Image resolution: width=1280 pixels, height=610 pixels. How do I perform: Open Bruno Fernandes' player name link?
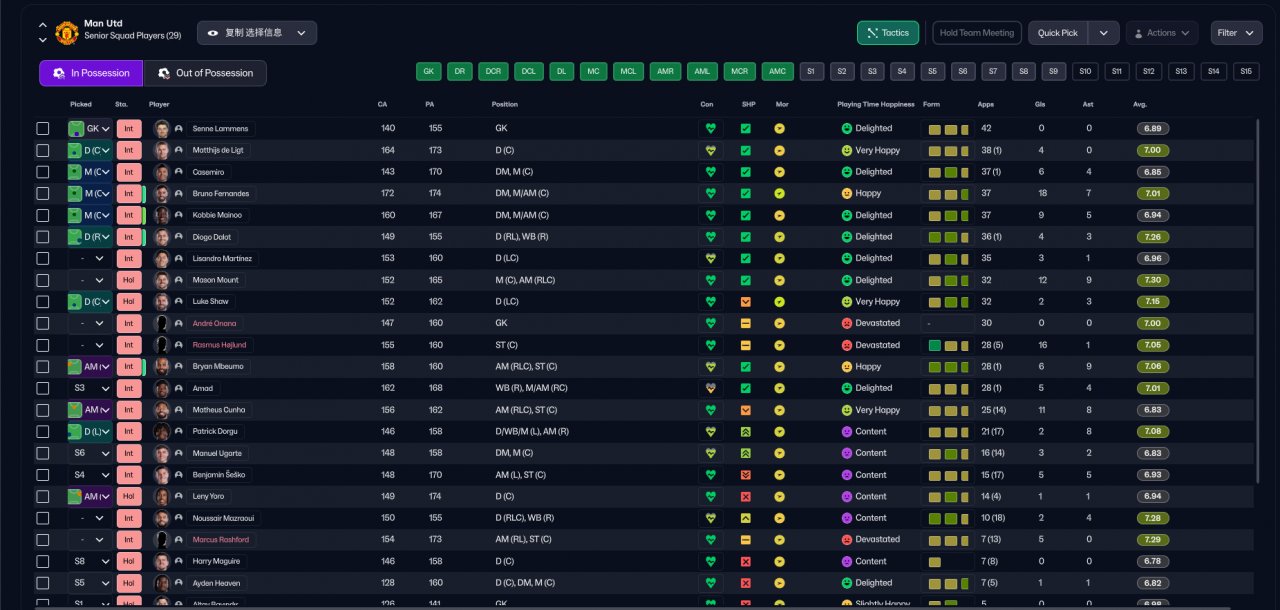coord(221,194)
